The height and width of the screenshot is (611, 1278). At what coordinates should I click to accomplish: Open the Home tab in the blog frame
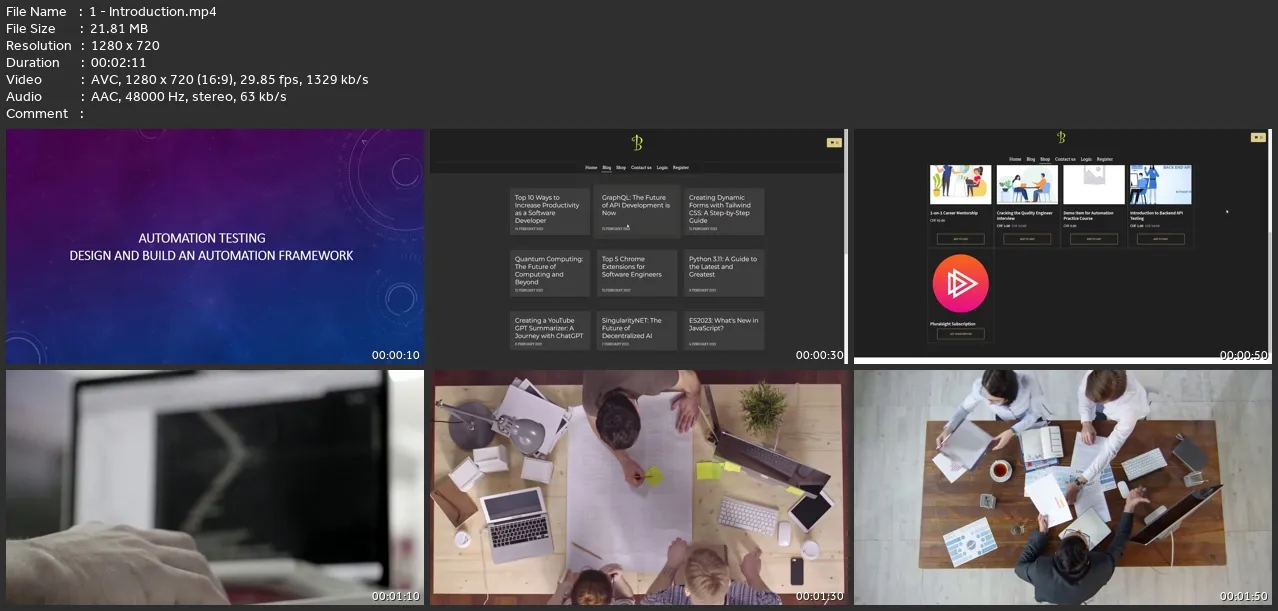coord(591,168)
